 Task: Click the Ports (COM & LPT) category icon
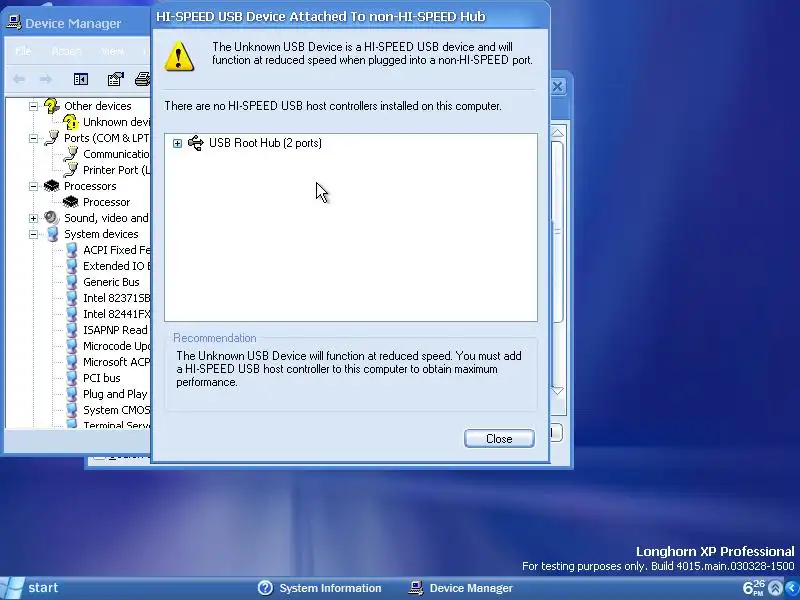click(x=52, y=138)
